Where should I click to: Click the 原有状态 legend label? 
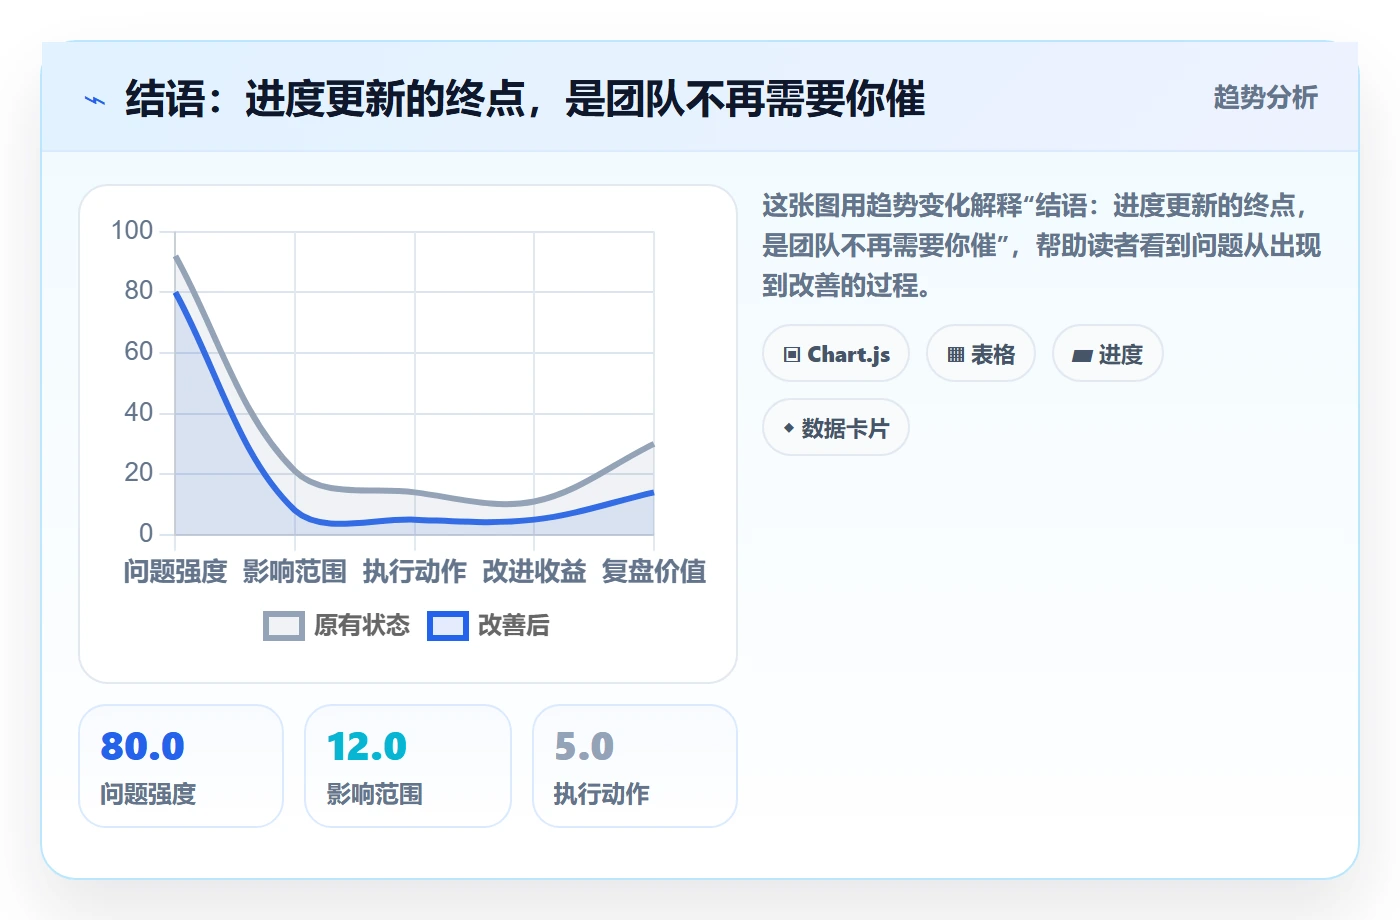tap(362, 626)
